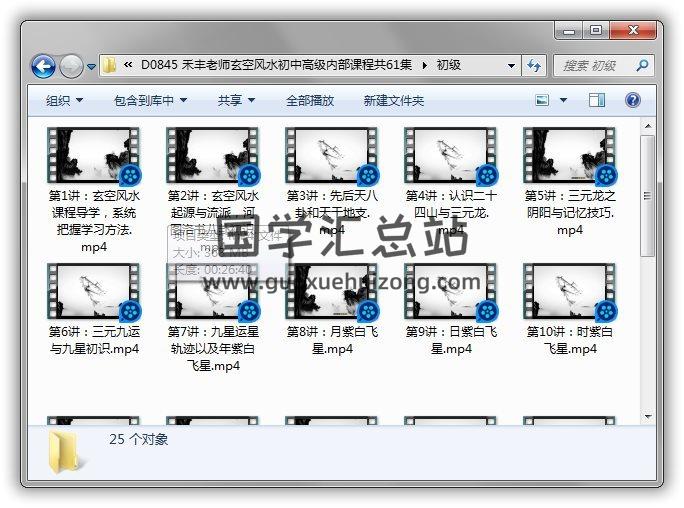Click the 初级 breadcrumb in address bar
Screen dimensions: 684x508
pyautogui.click(x=448, y=66)
